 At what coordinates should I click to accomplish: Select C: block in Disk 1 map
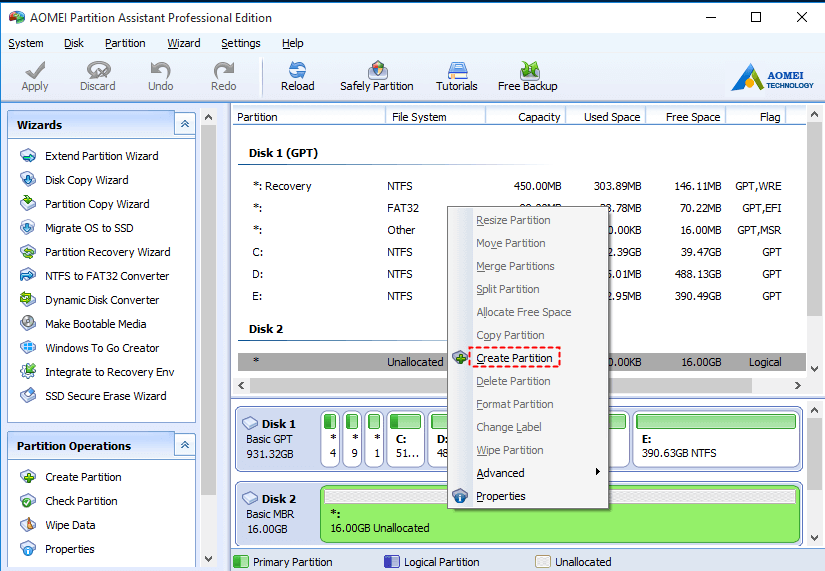406,439
